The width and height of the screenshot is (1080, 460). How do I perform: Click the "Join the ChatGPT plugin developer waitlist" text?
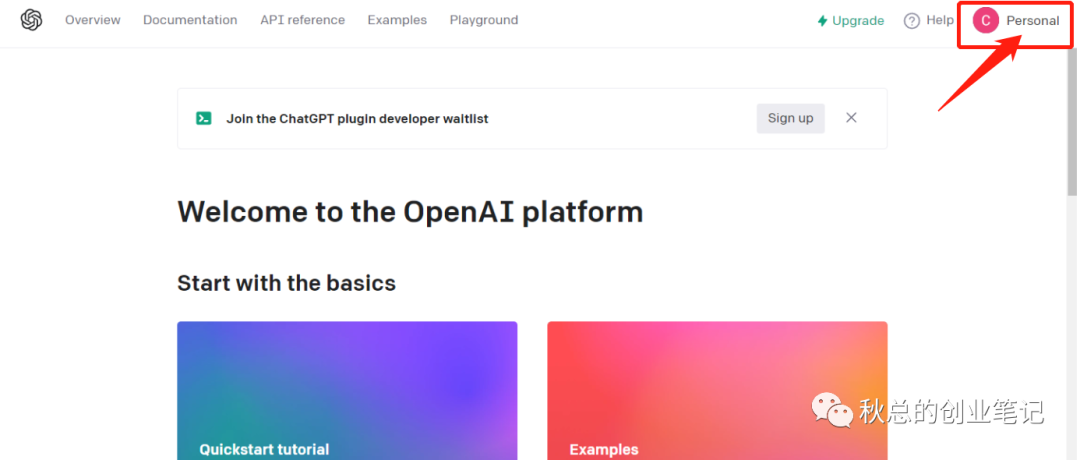tap(357, 118)
